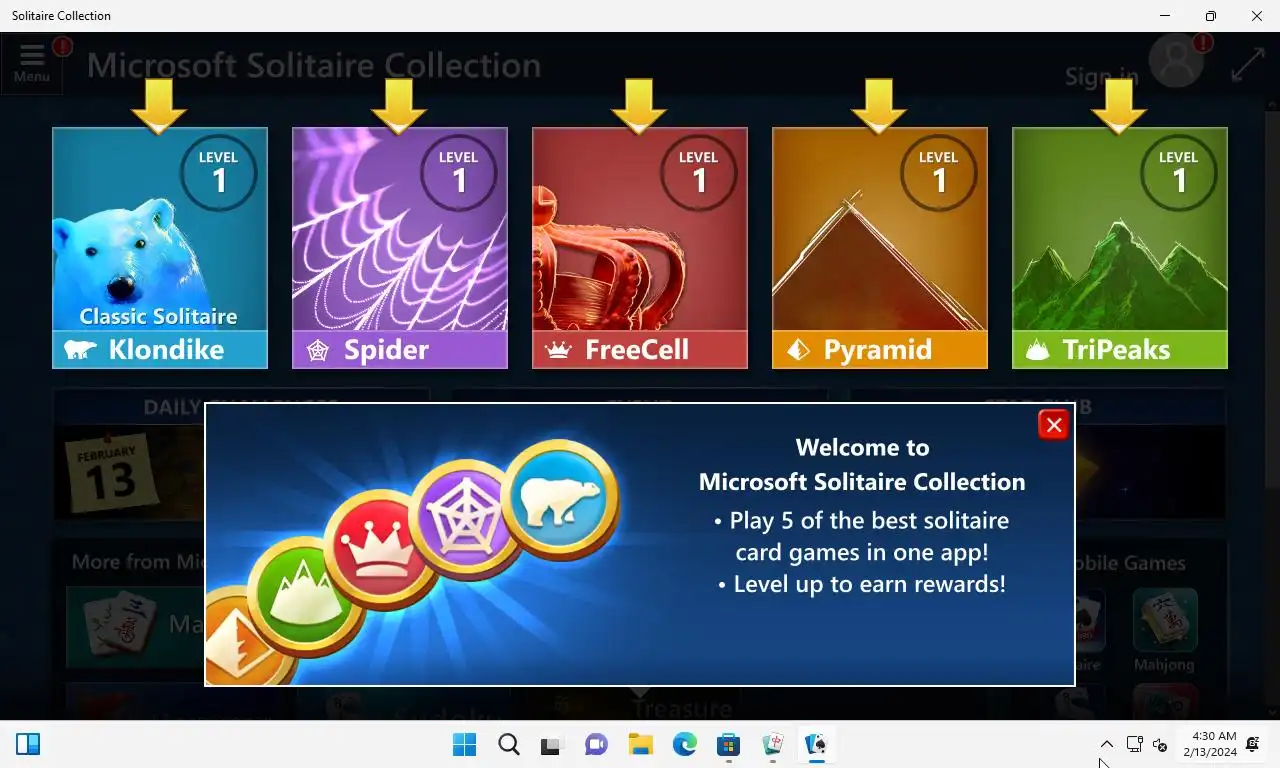The width and height of the screenshot is (1280, 768).
Task: Open taskbar Search magnifier
Action: [508, 744]
